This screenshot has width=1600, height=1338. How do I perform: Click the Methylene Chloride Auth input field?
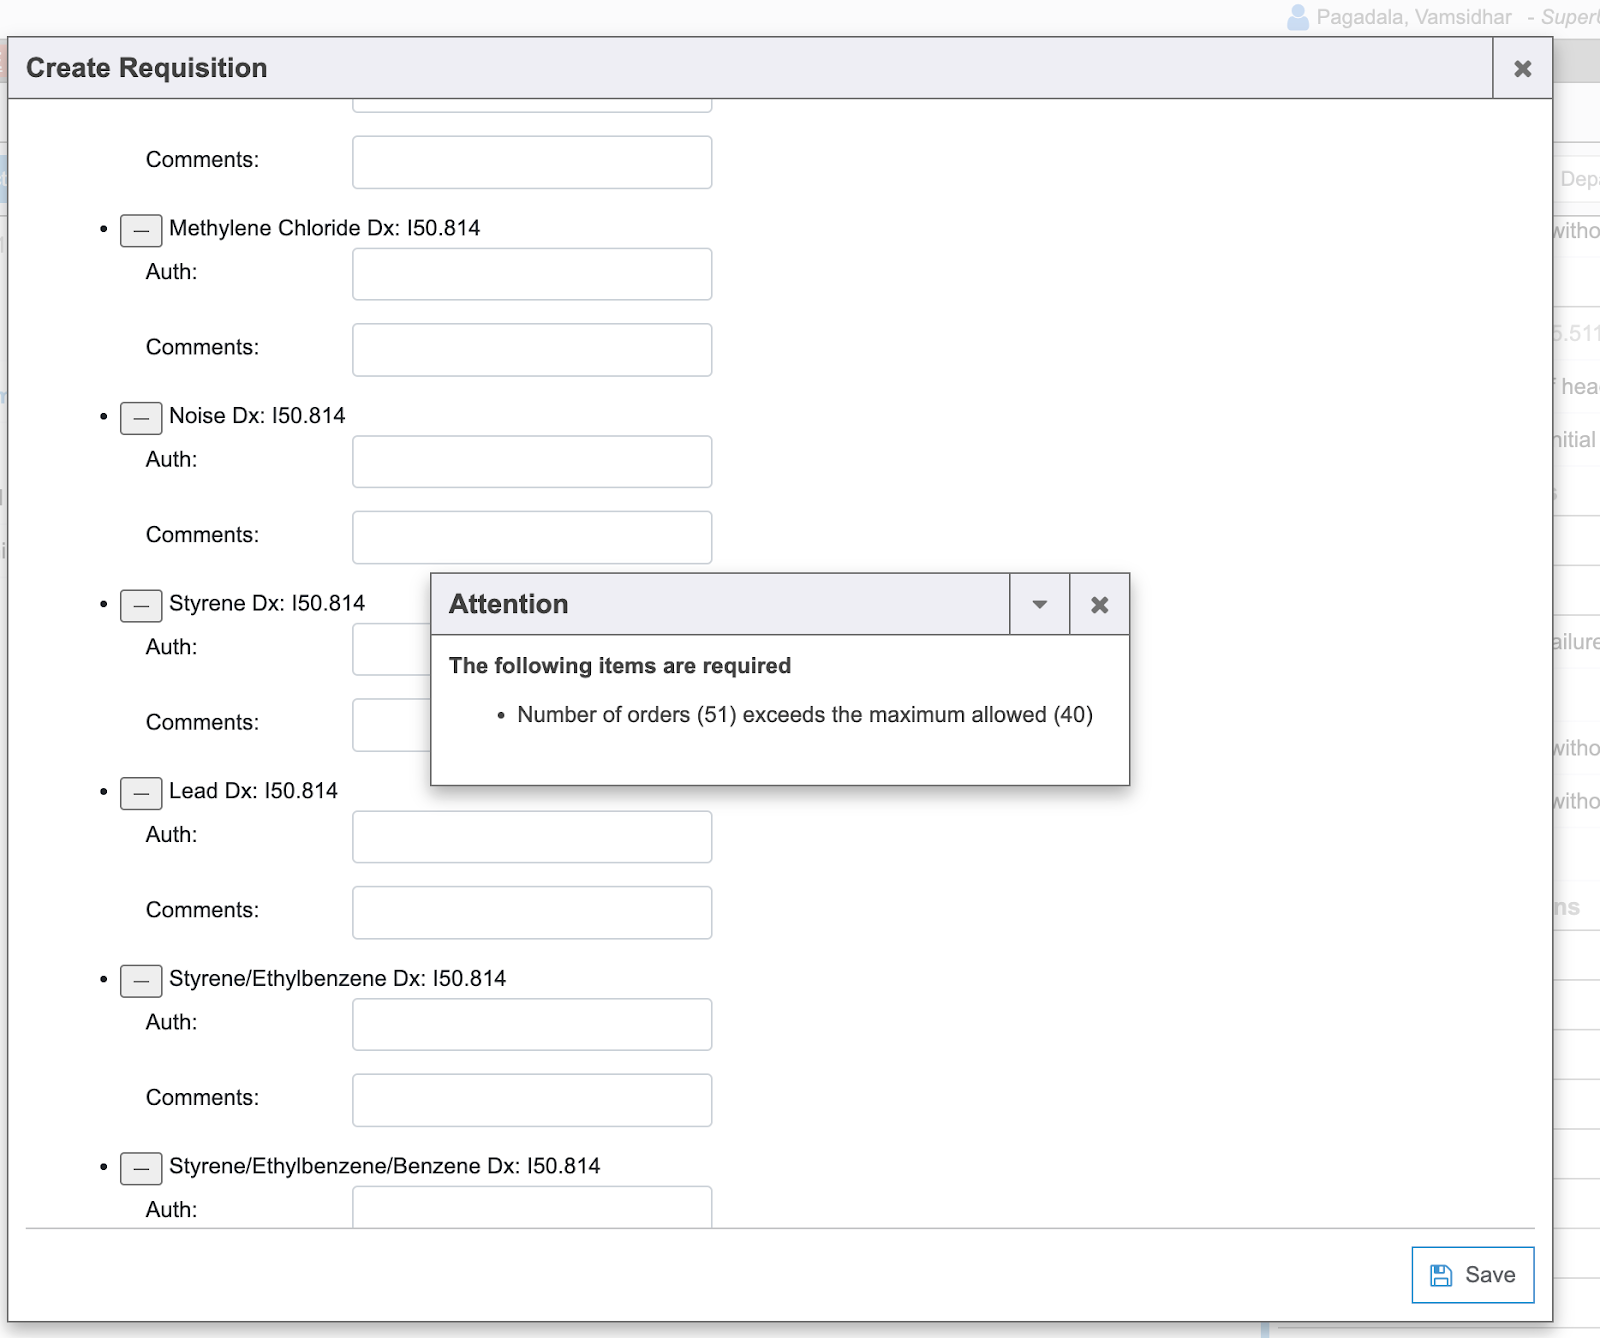(531, 274)
